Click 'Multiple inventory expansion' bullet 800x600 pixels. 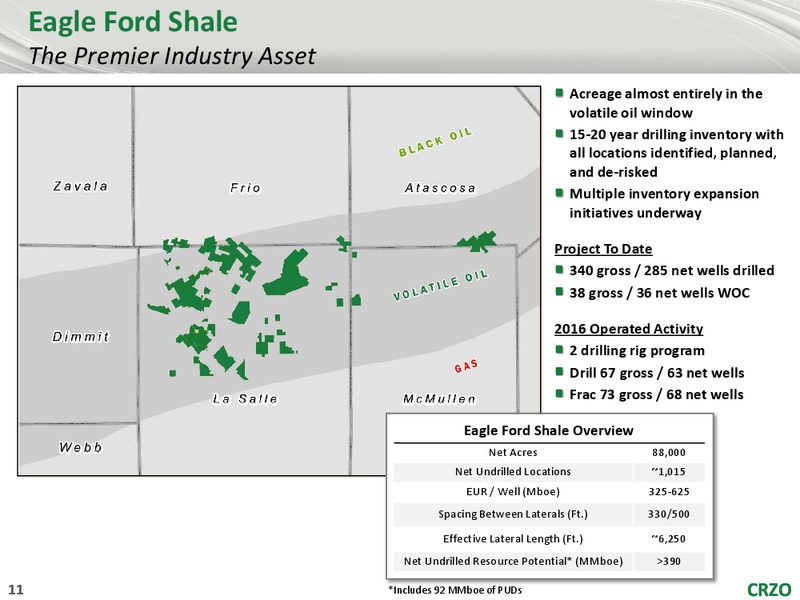[x=664, y=194]
